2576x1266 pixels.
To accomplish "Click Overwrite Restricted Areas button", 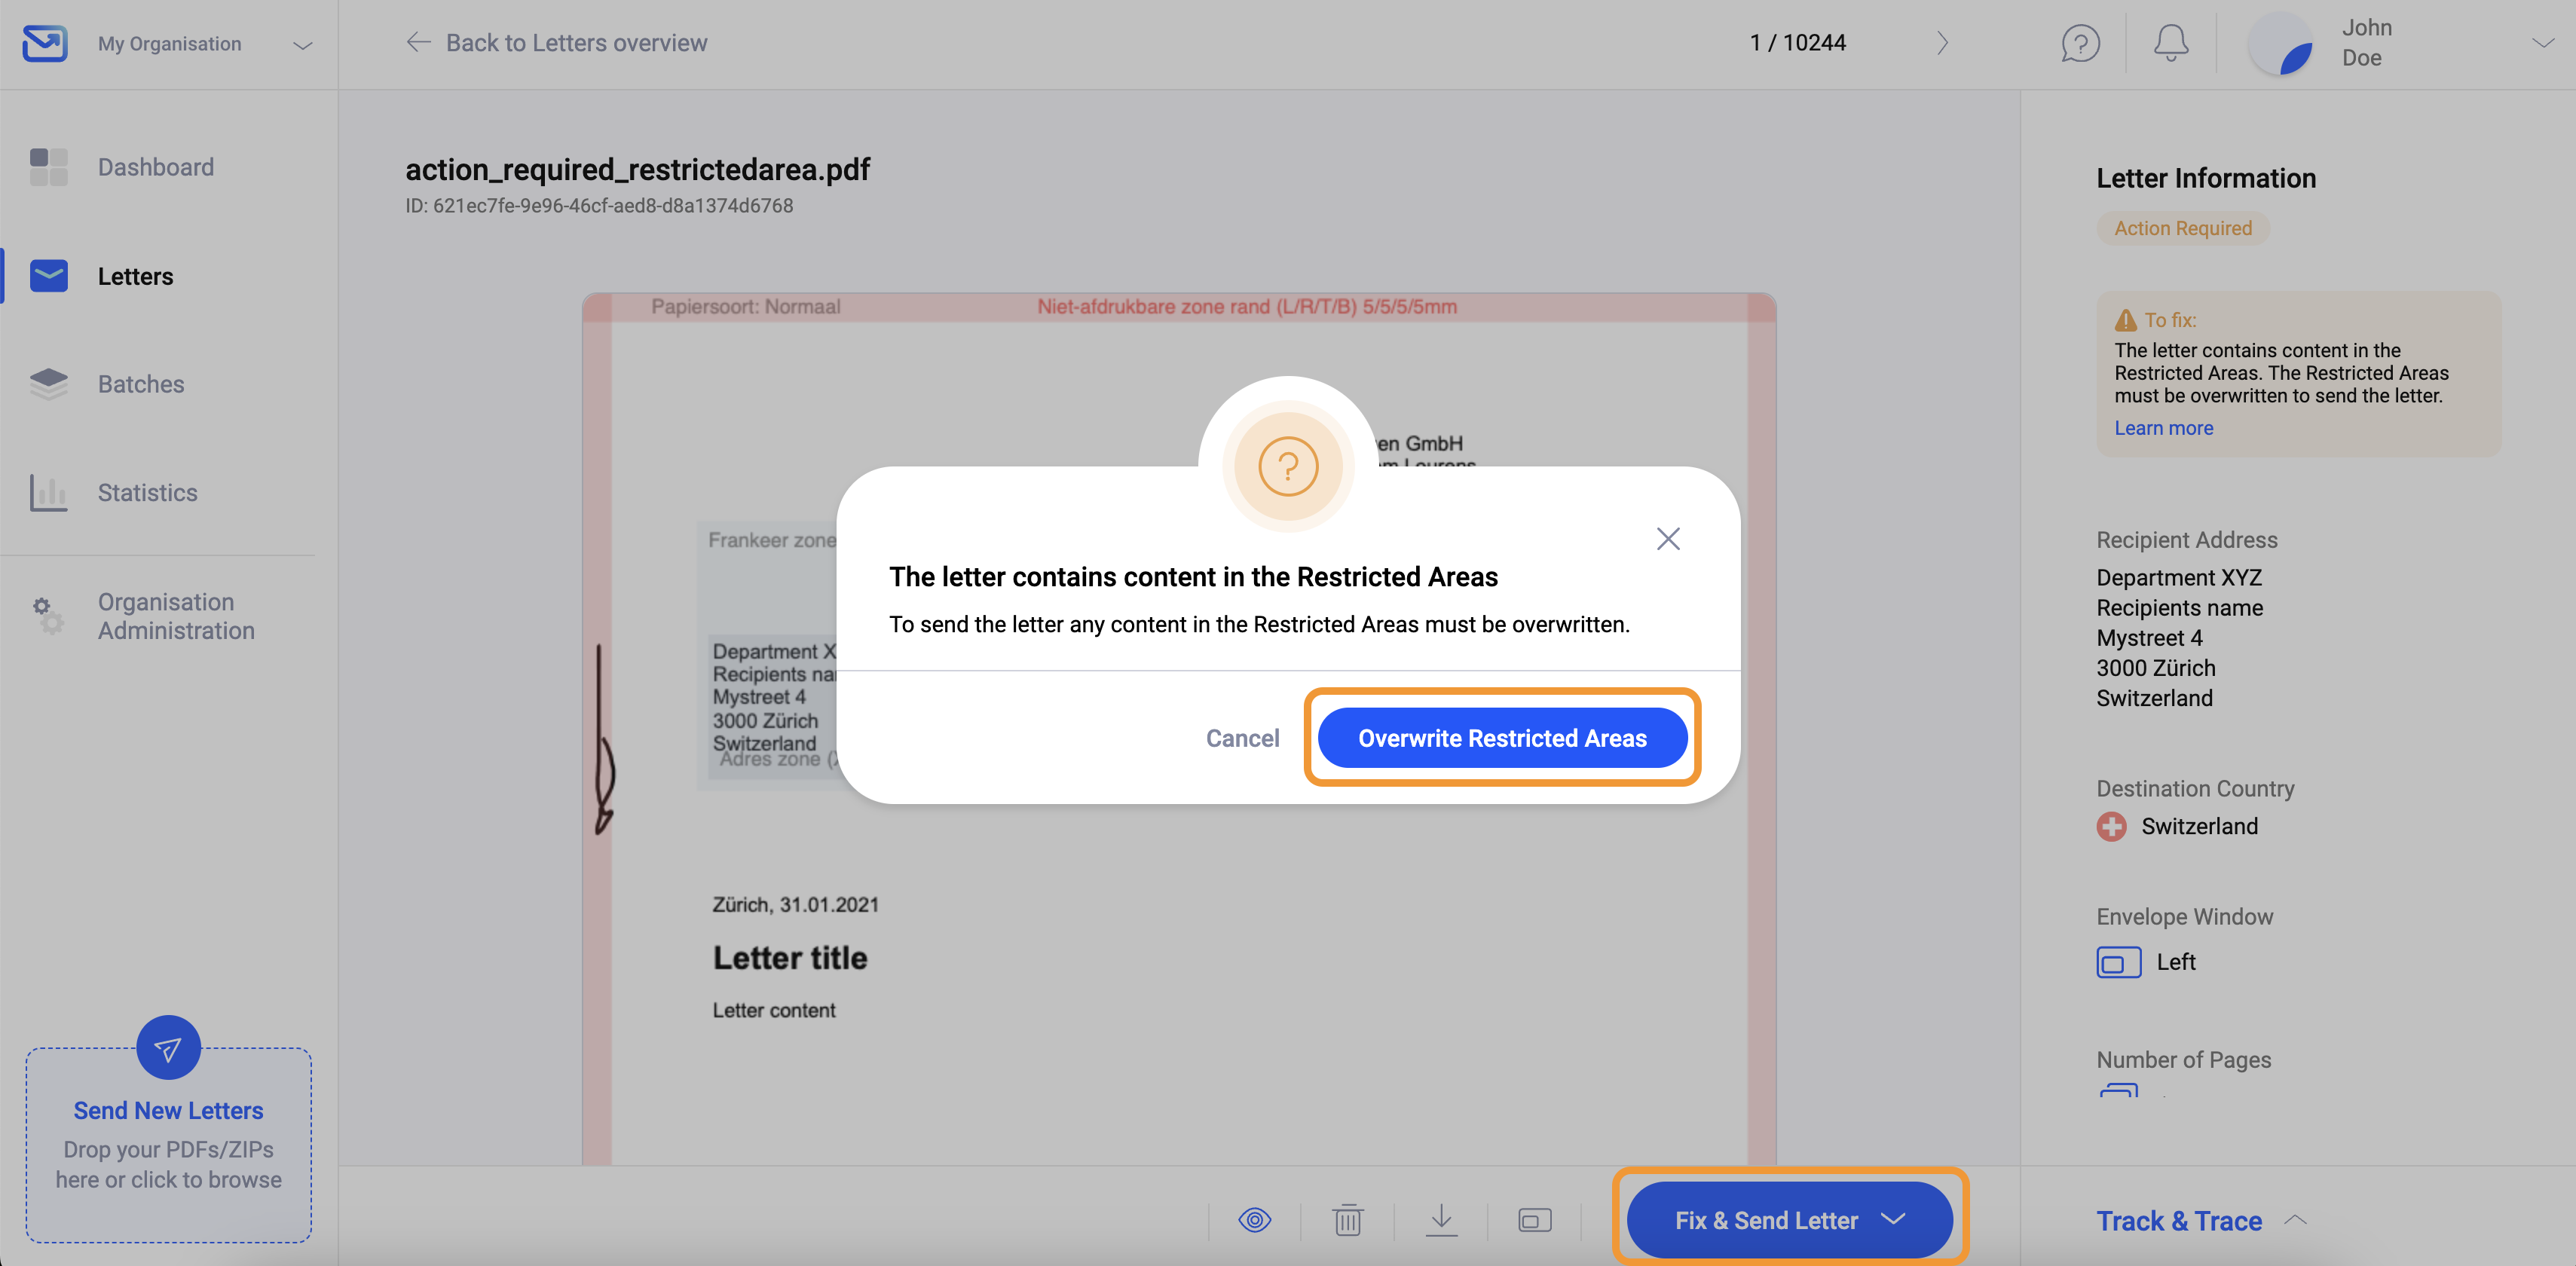I will pyautogui.click(x=1501, y=738).
